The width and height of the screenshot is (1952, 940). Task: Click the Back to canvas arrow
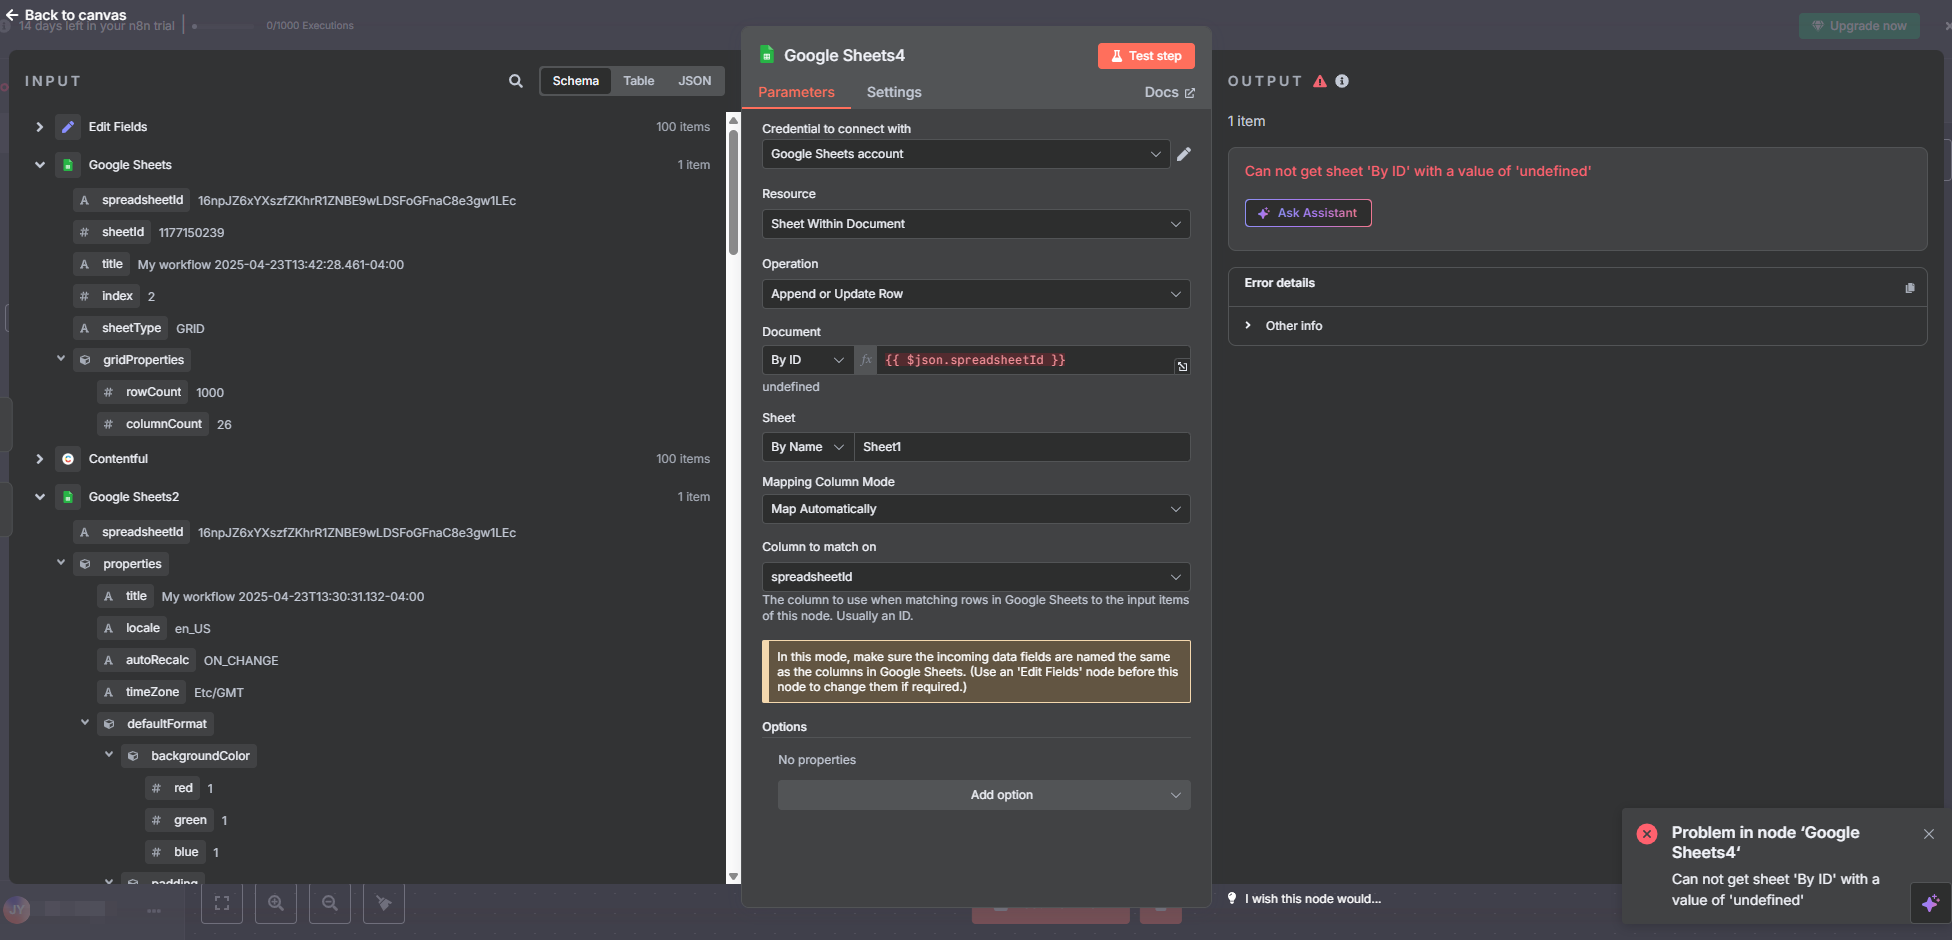[12, 15]
